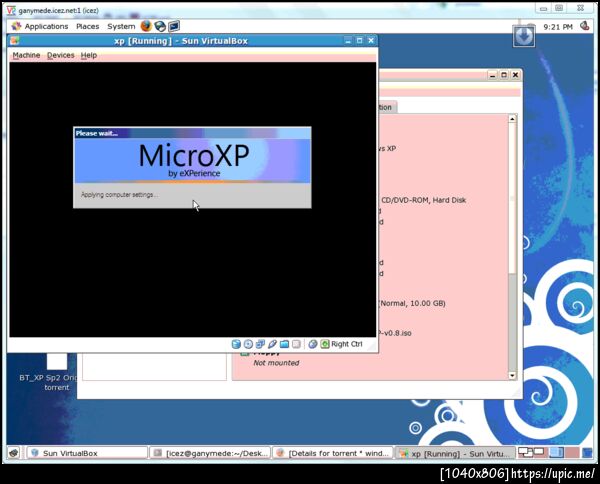Click the network adapters status icon

pos(260,344)
